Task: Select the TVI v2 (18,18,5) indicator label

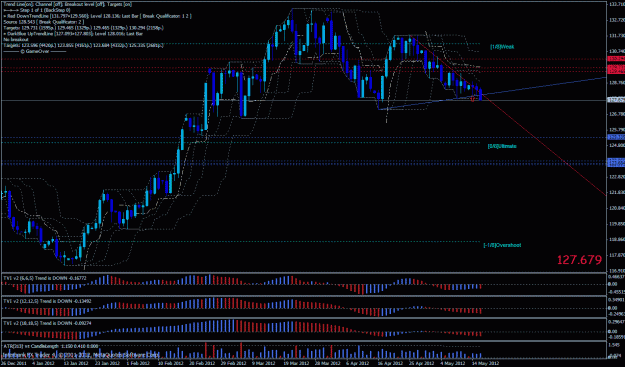Action: click(47, 323)
